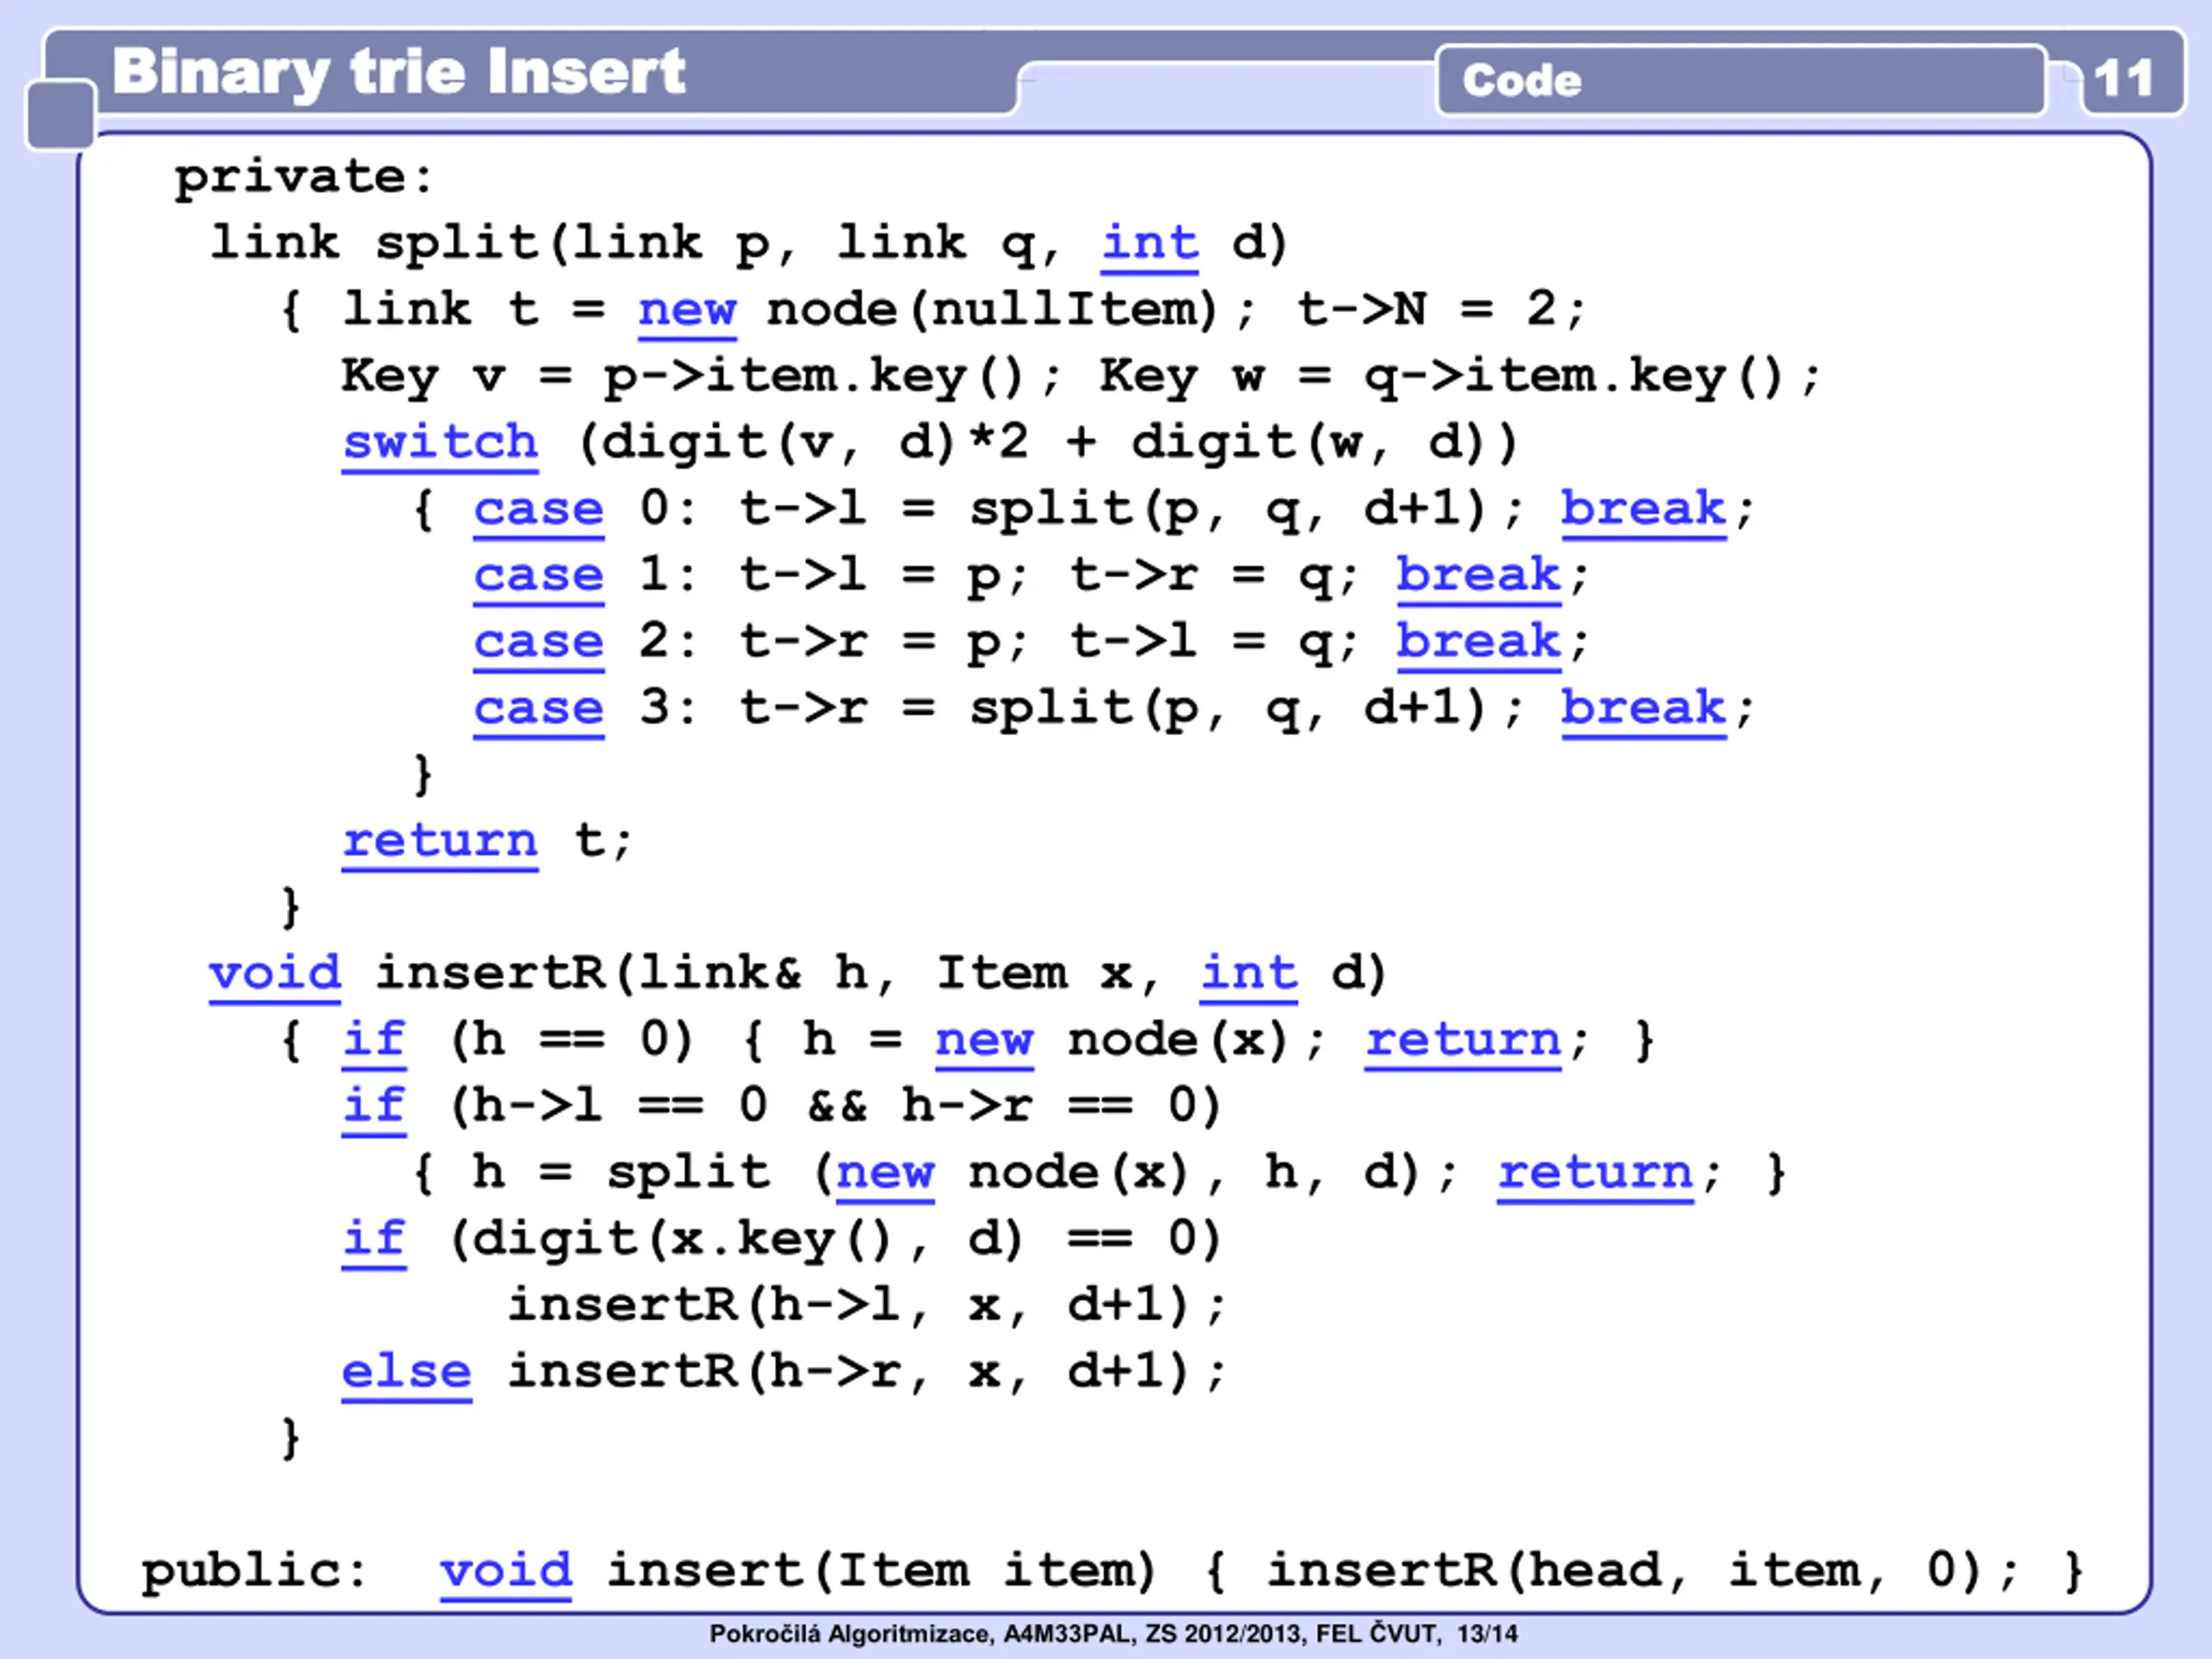
Task: Click 'new' before node(nullItem)
Action: [687, 310]
